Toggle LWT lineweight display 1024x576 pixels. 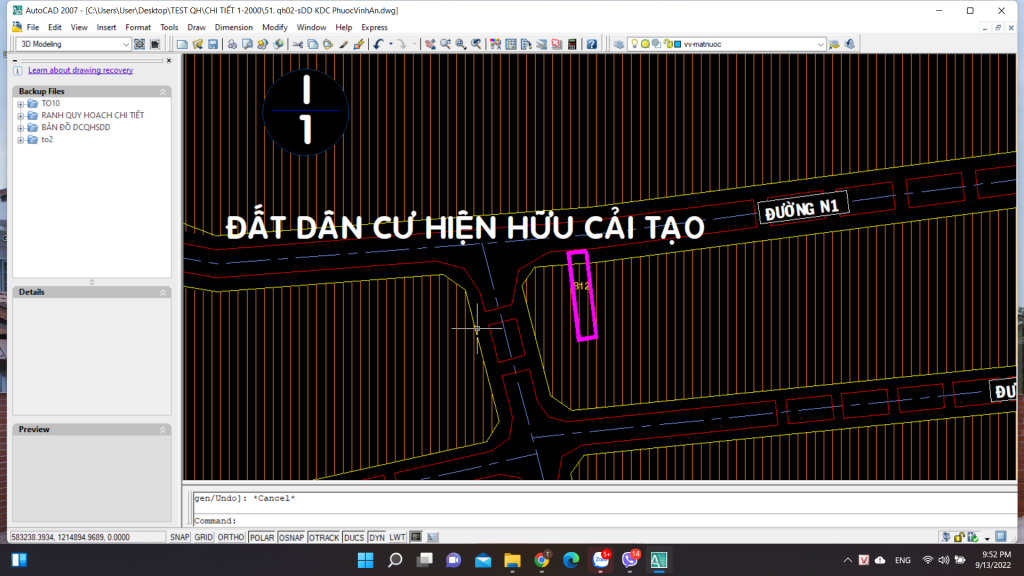pos(398,537)
